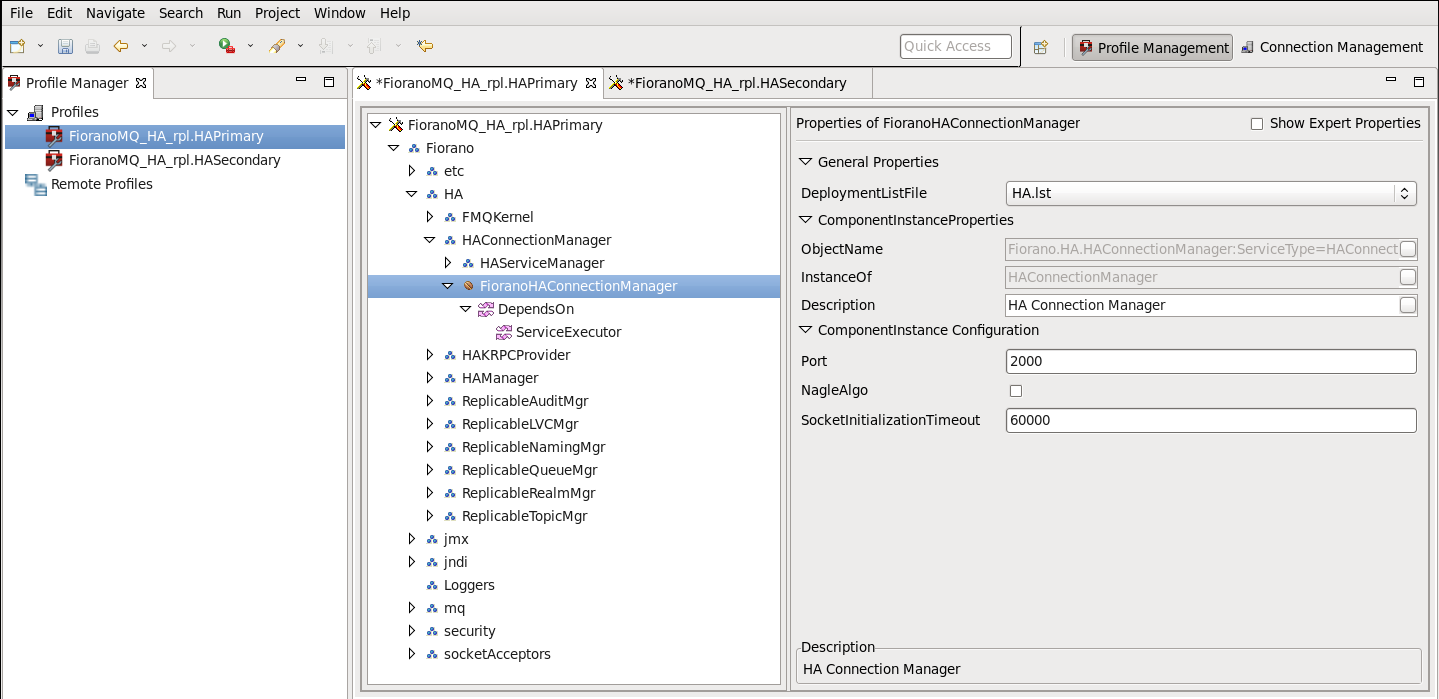Open the Navigate menu
The width and height of the screenshot is (1439, 699).
(x=115, y=13)
